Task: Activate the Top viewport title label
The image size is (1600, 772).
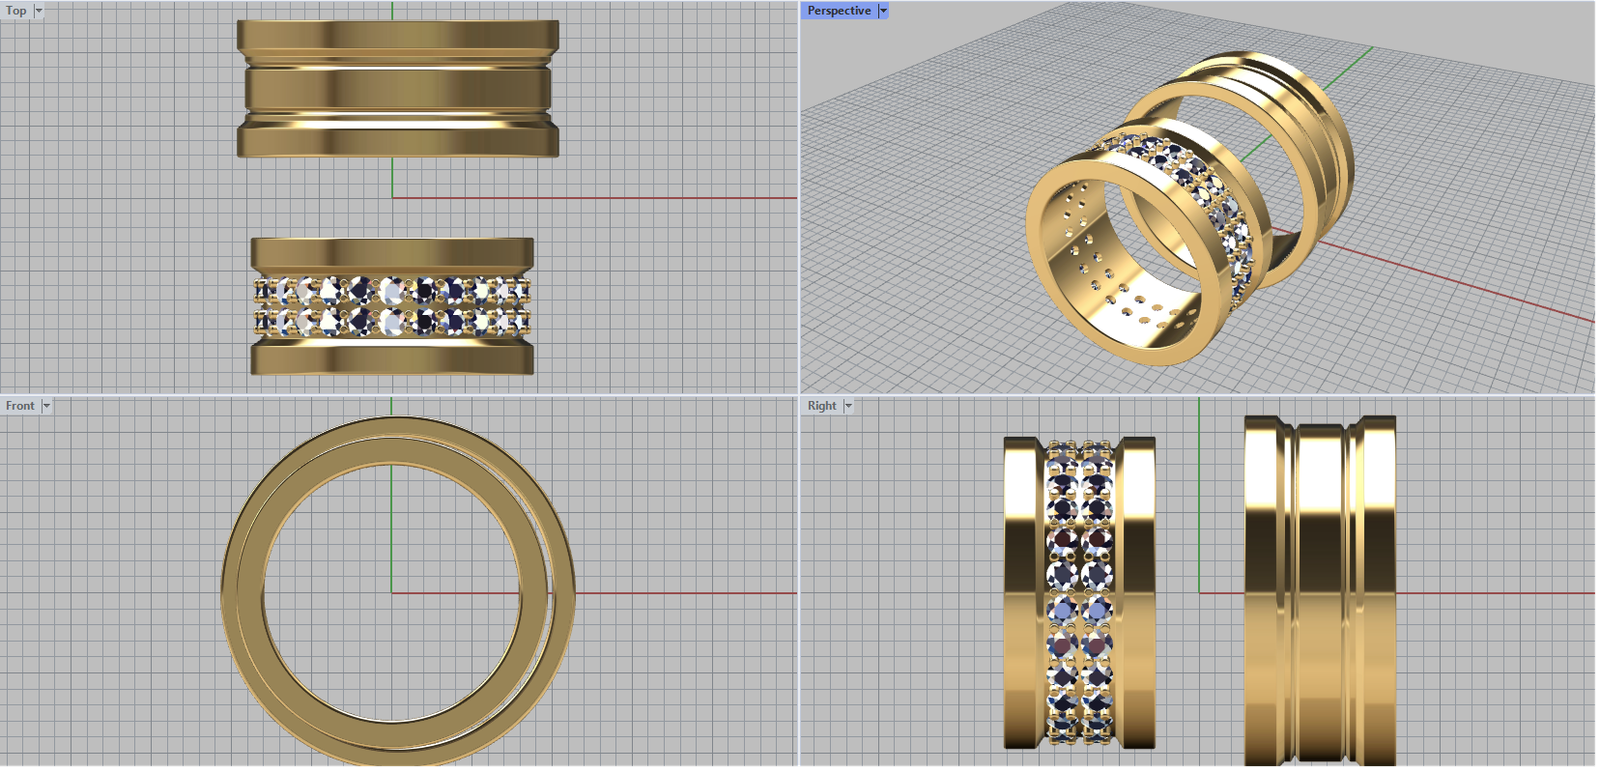Action: pos(16,11)
